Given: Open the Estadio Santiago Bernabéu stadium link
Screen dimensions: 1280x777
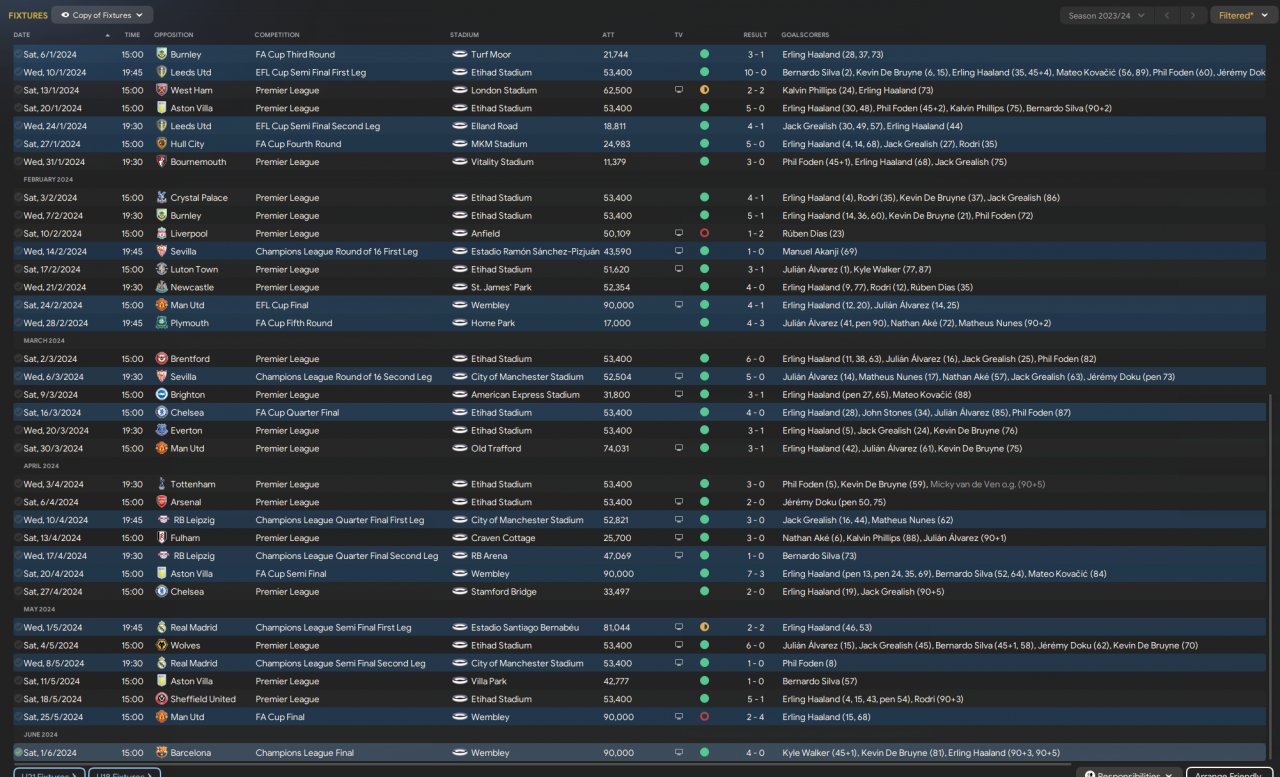Looking at the screenshot, I should point(525,628).
